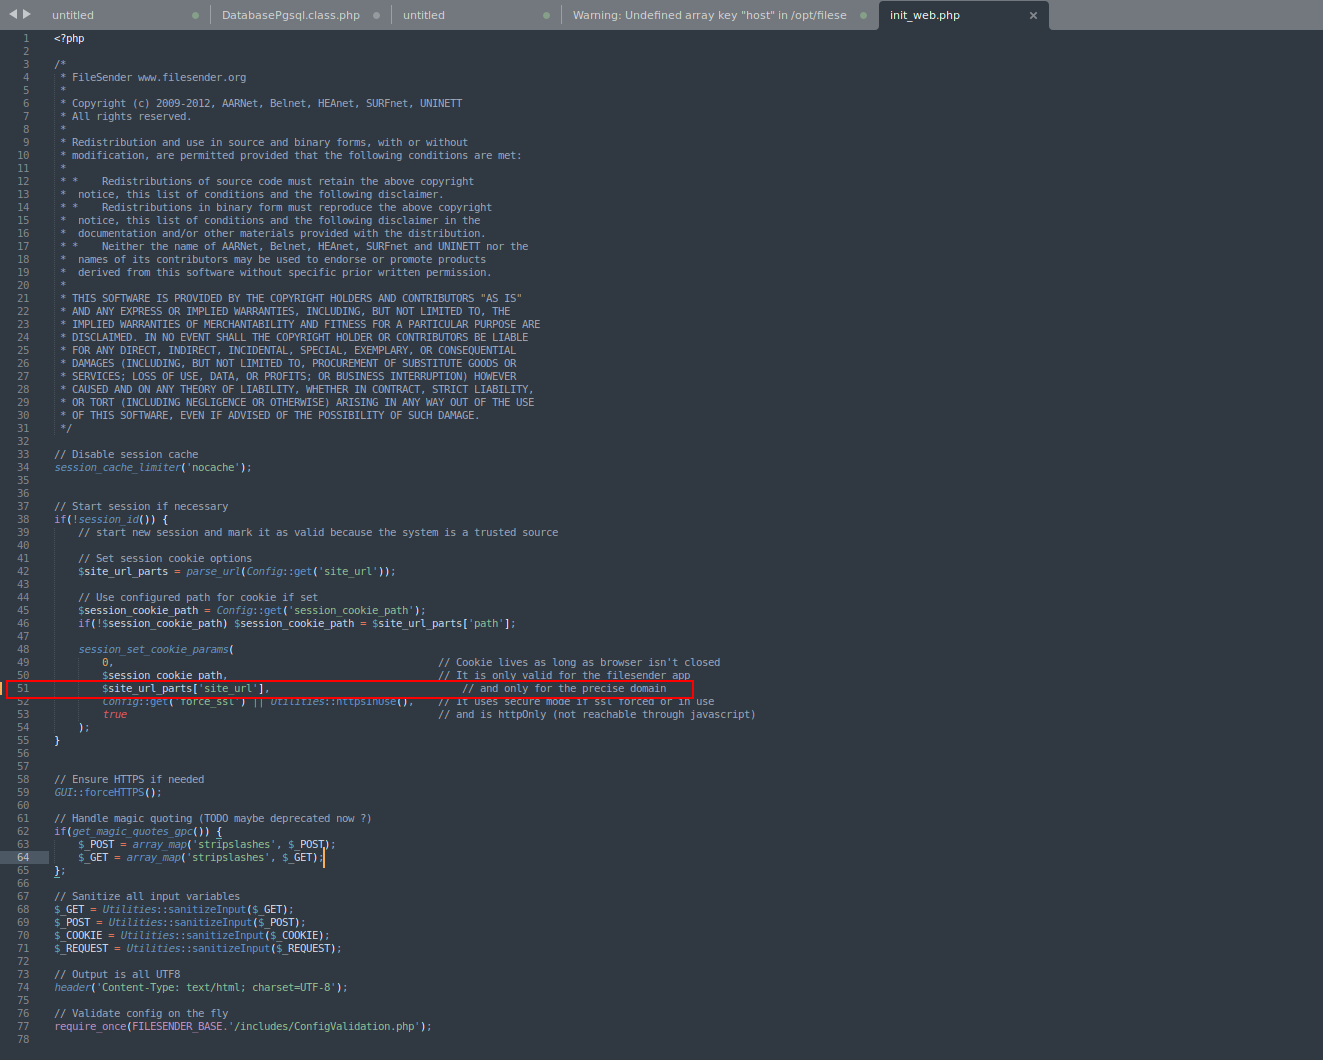This screenshot has height=1060, width=1323.
Task: Switch to the DatabasePgsql.class.php tab
Action: (x=290, y=15)
